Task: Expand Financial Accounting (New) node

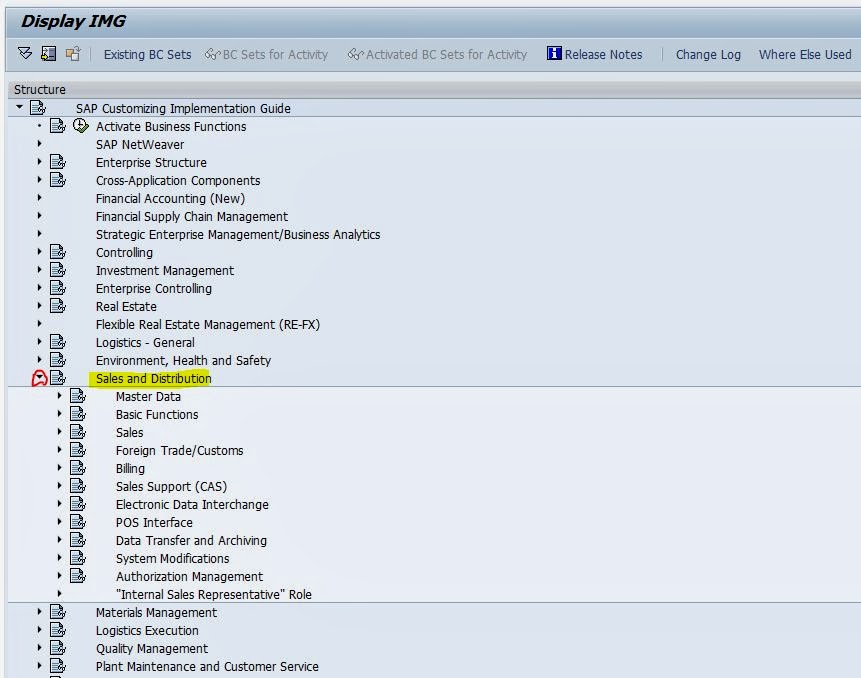Action: tap(39, 198)
